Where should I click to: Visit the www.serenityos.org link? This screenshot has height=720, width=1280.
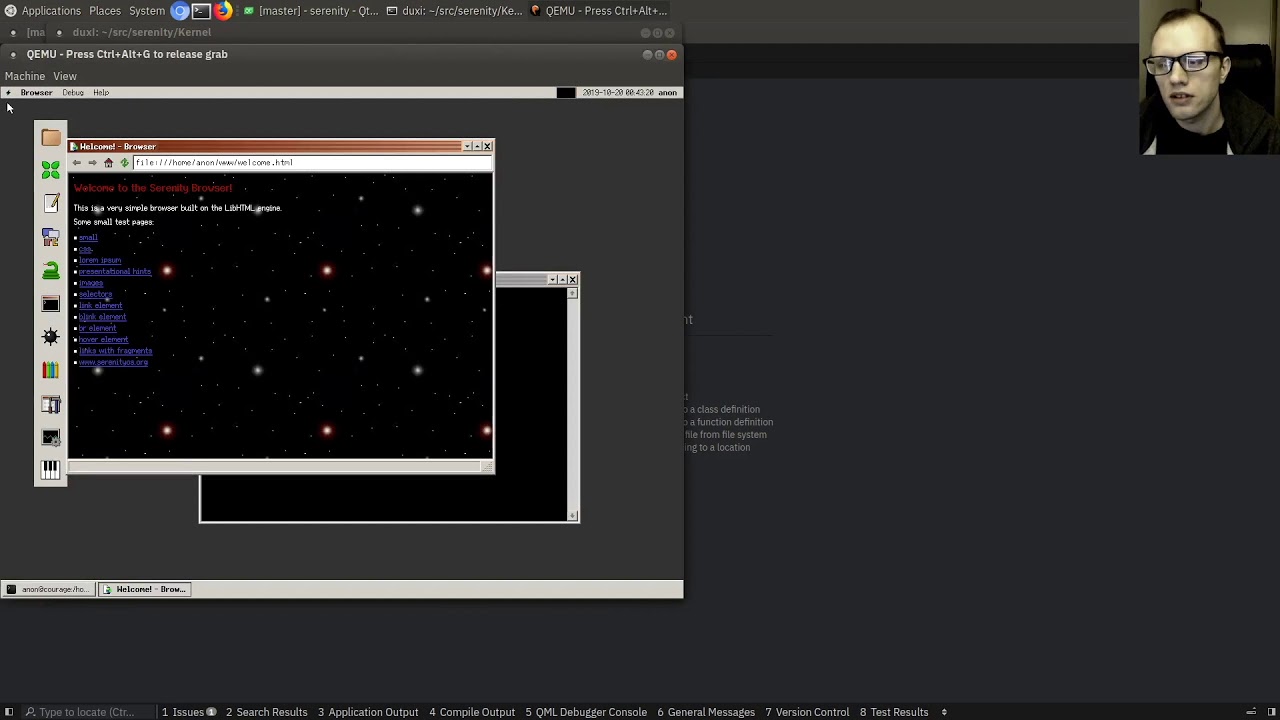tap(113, 362)
